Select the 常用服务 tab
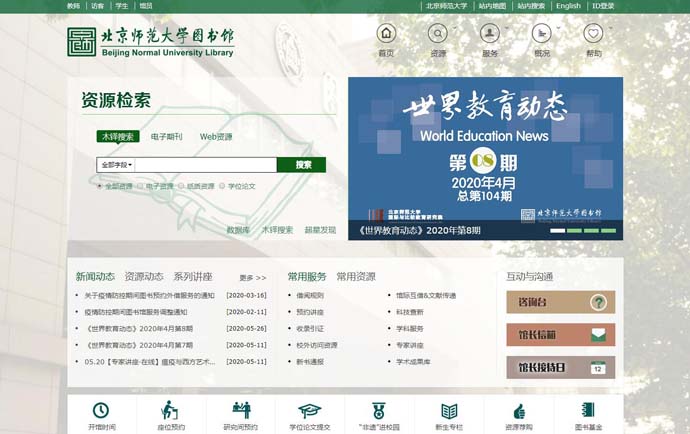Image resolution: width=690 pixels, height=434 pixels. [x=307, y=276]
